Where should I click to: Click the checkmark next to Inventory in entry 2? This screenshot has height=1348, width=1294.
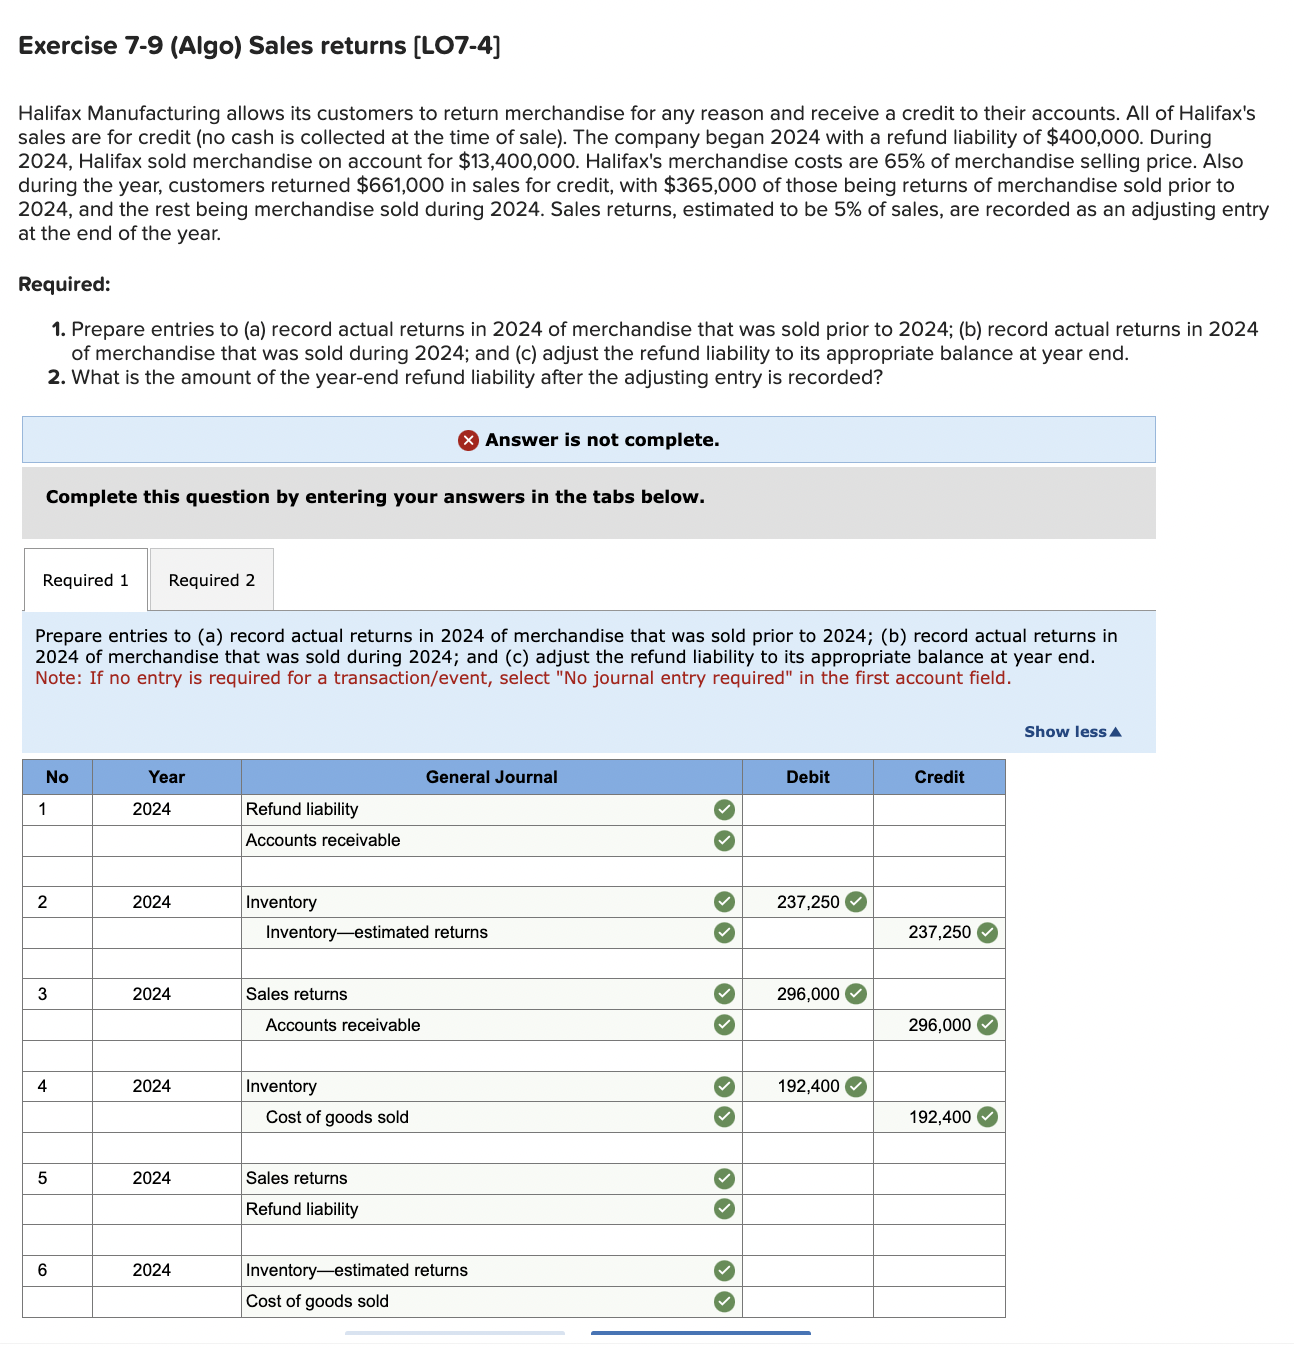(722, 901)
